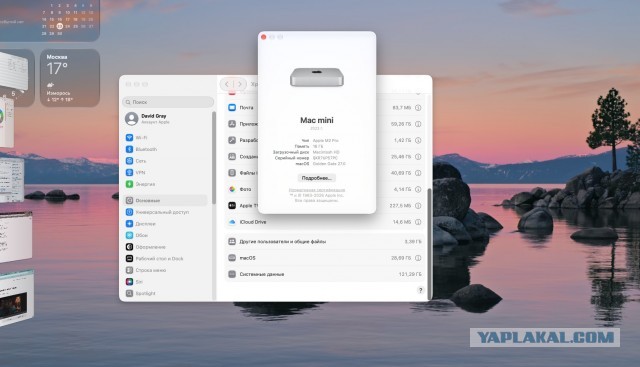Viewport: 640px width, 367px height.
Task: Click the Mac mini title text
Action: coord(317,120)
